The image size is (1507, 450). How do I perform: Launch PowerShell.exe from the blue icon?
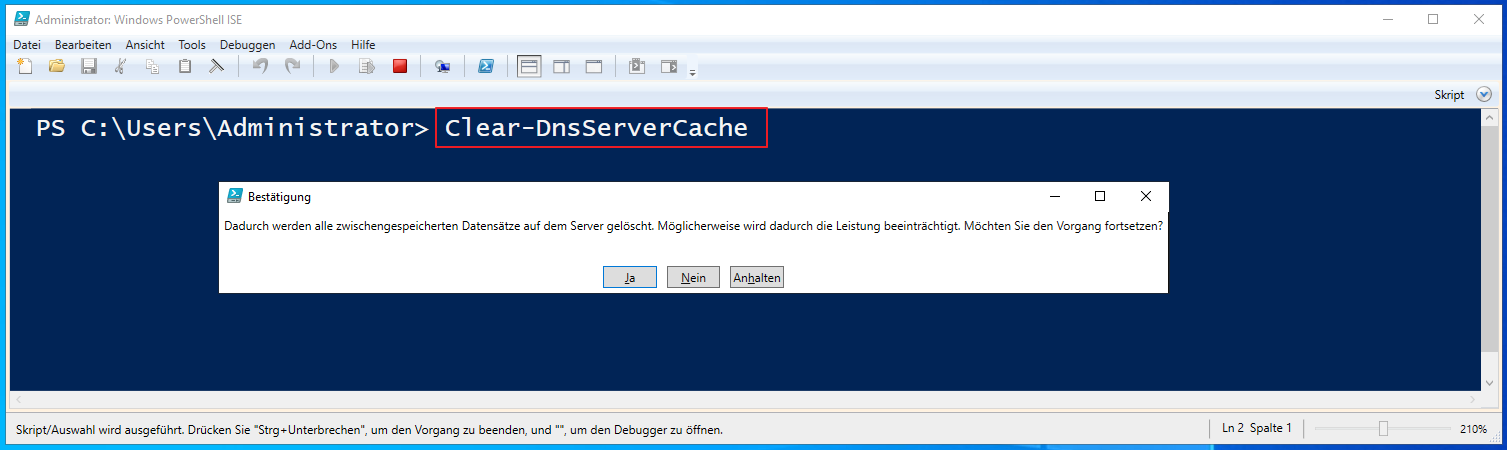pos(485,67)
